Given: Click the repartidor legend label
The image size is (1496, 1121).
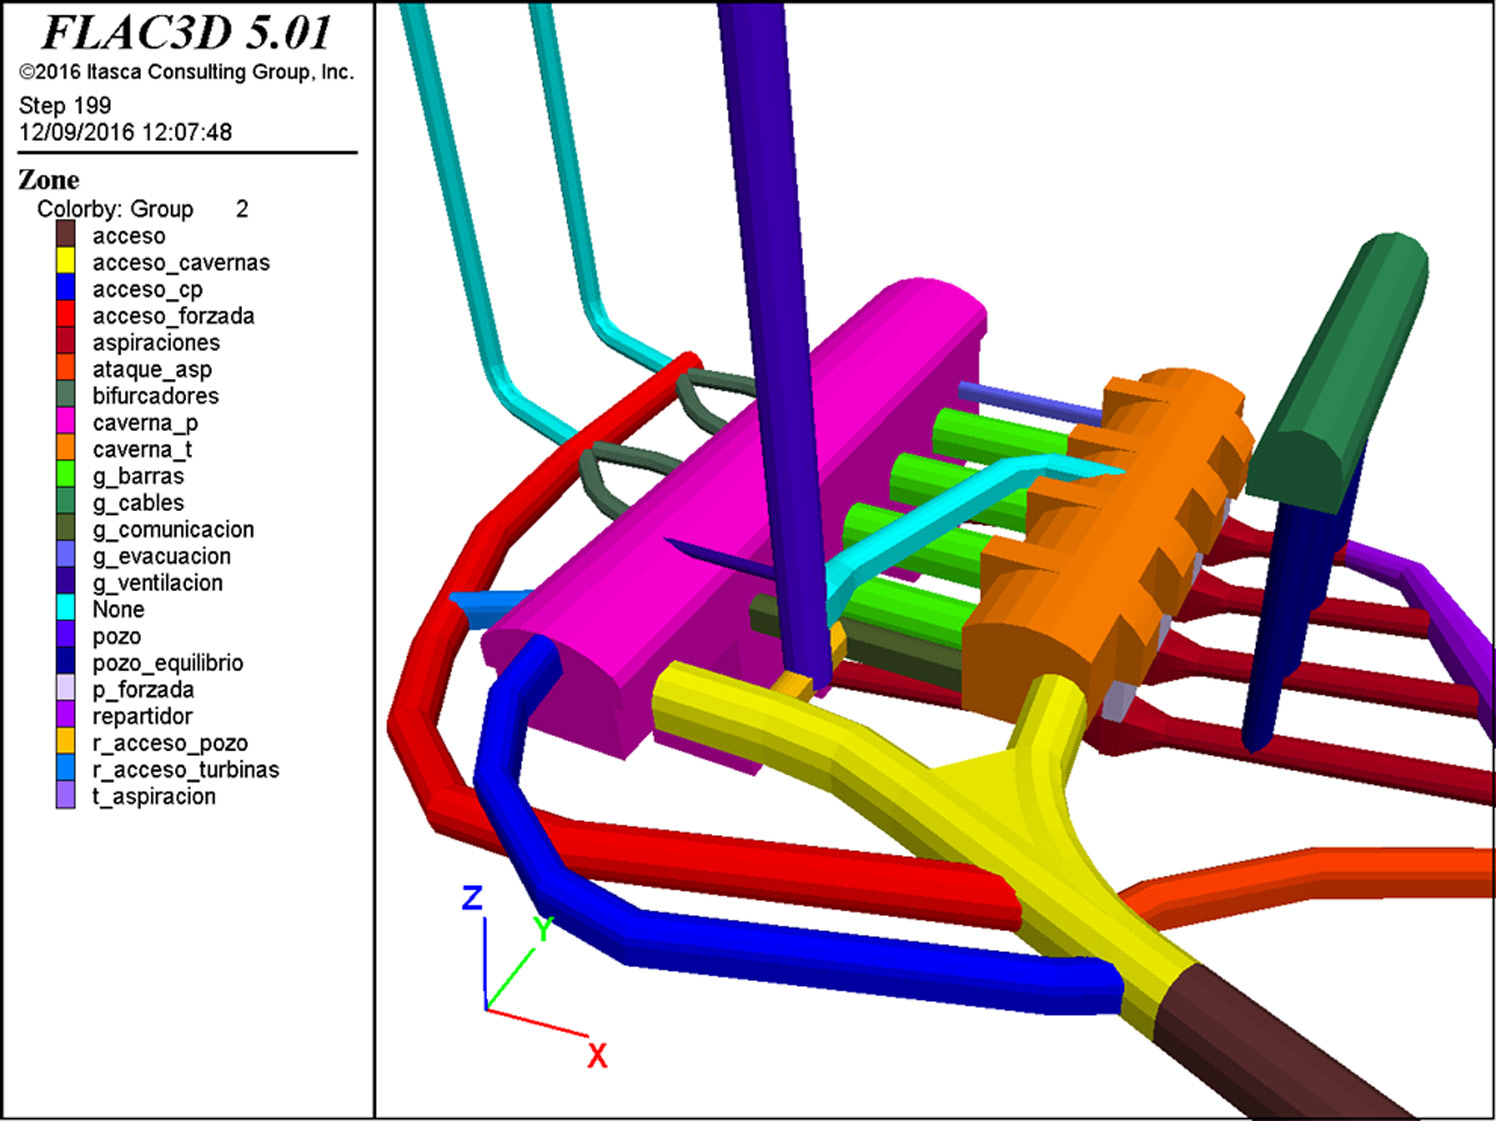Looking at the screenshot, I should click(142, 716).
